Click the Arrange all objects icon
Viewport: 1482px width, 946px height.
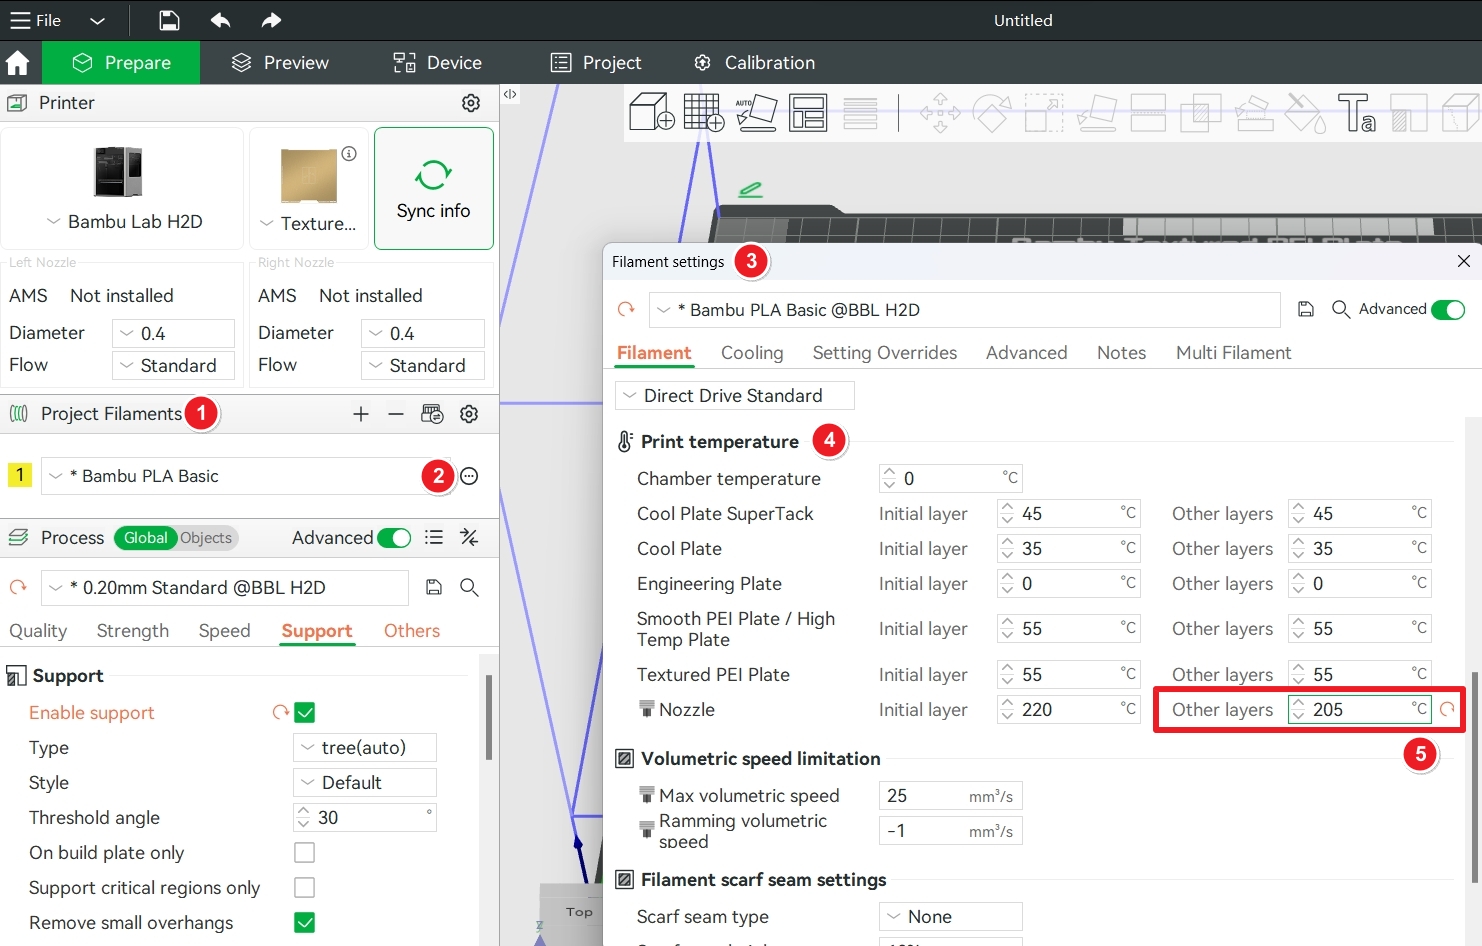(808, 112)
